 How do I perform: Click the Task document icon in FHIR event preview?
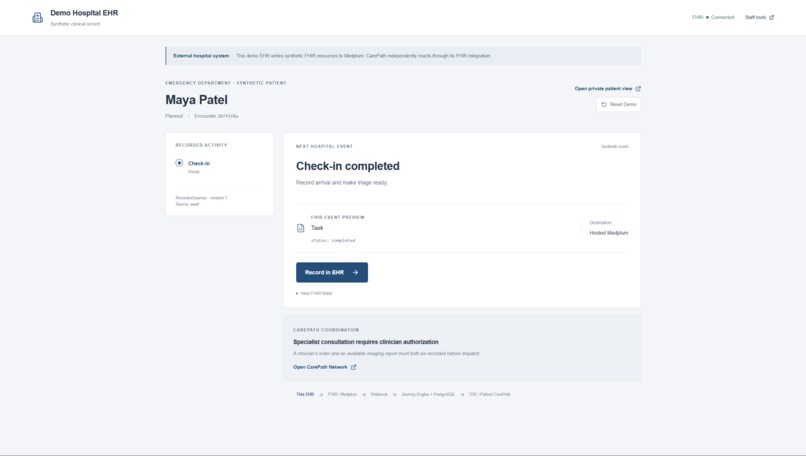pyautogui.click(x=301, y=228)
